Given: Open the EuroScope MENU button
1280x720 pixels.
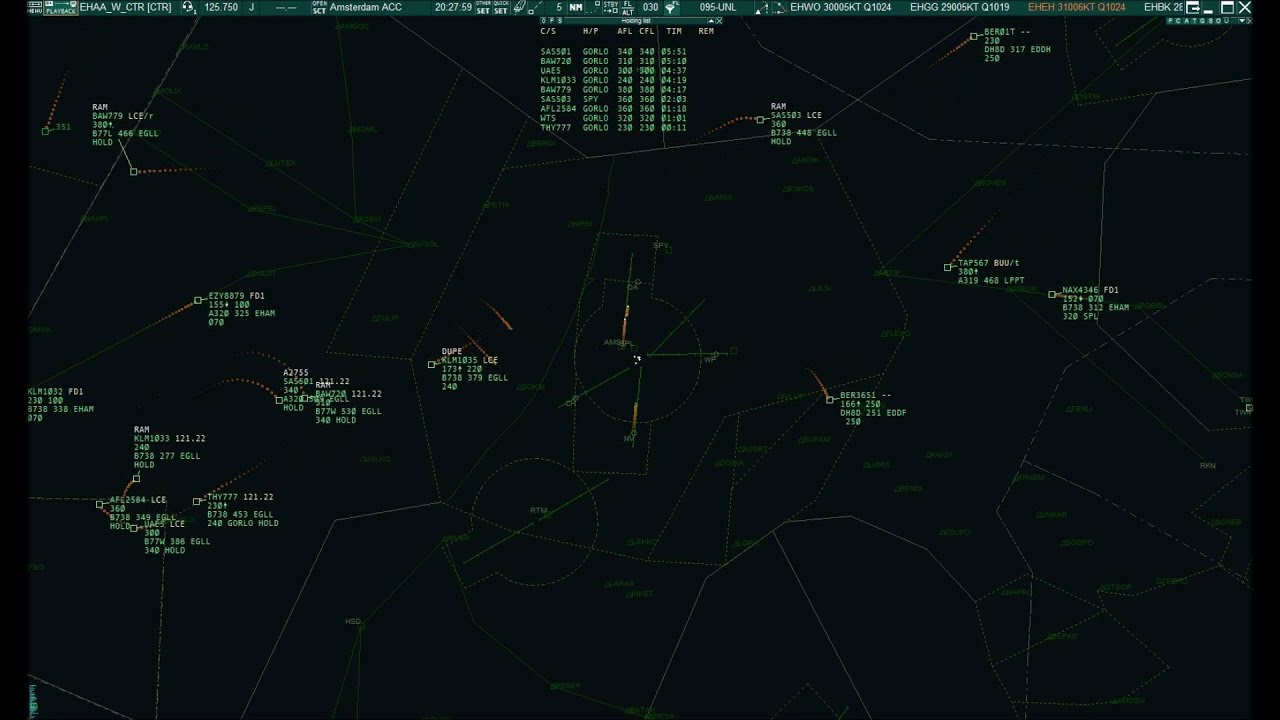Looking at the screenshot, I should pyautogui.click(x=35, y=7).
